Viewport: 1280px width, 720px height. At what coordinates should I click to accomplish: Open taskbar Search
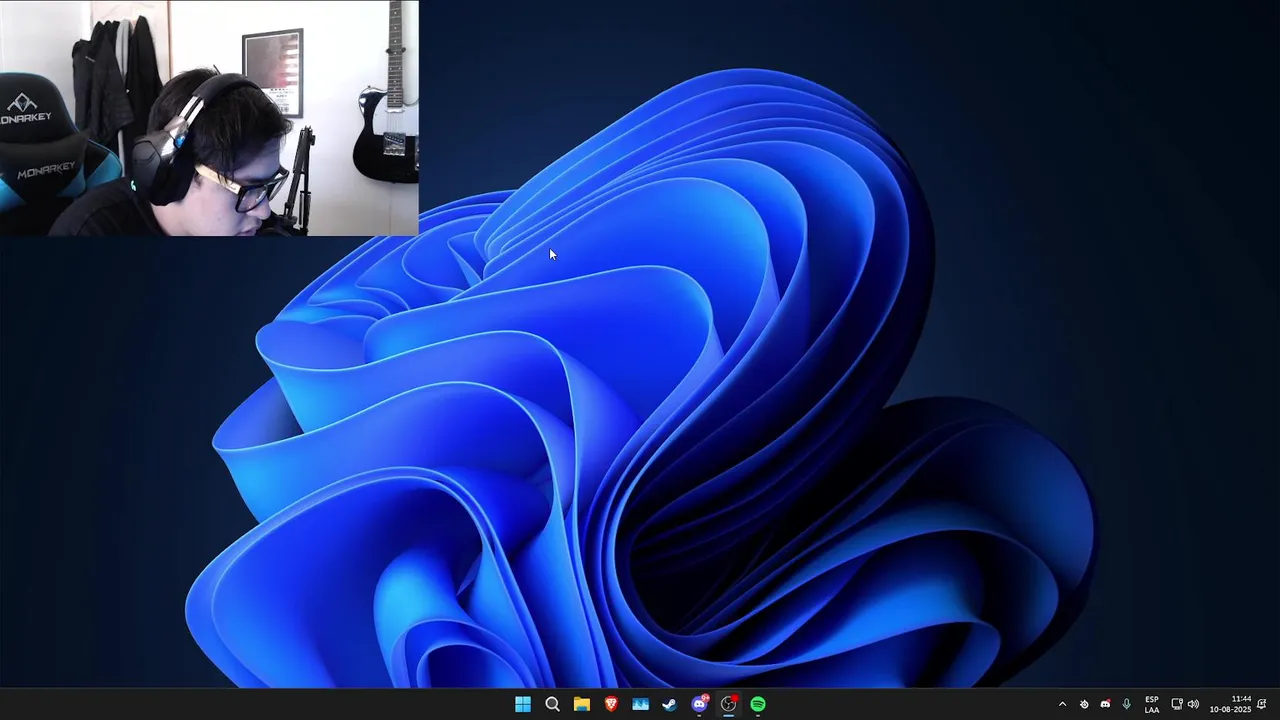[x=552, y=704]
